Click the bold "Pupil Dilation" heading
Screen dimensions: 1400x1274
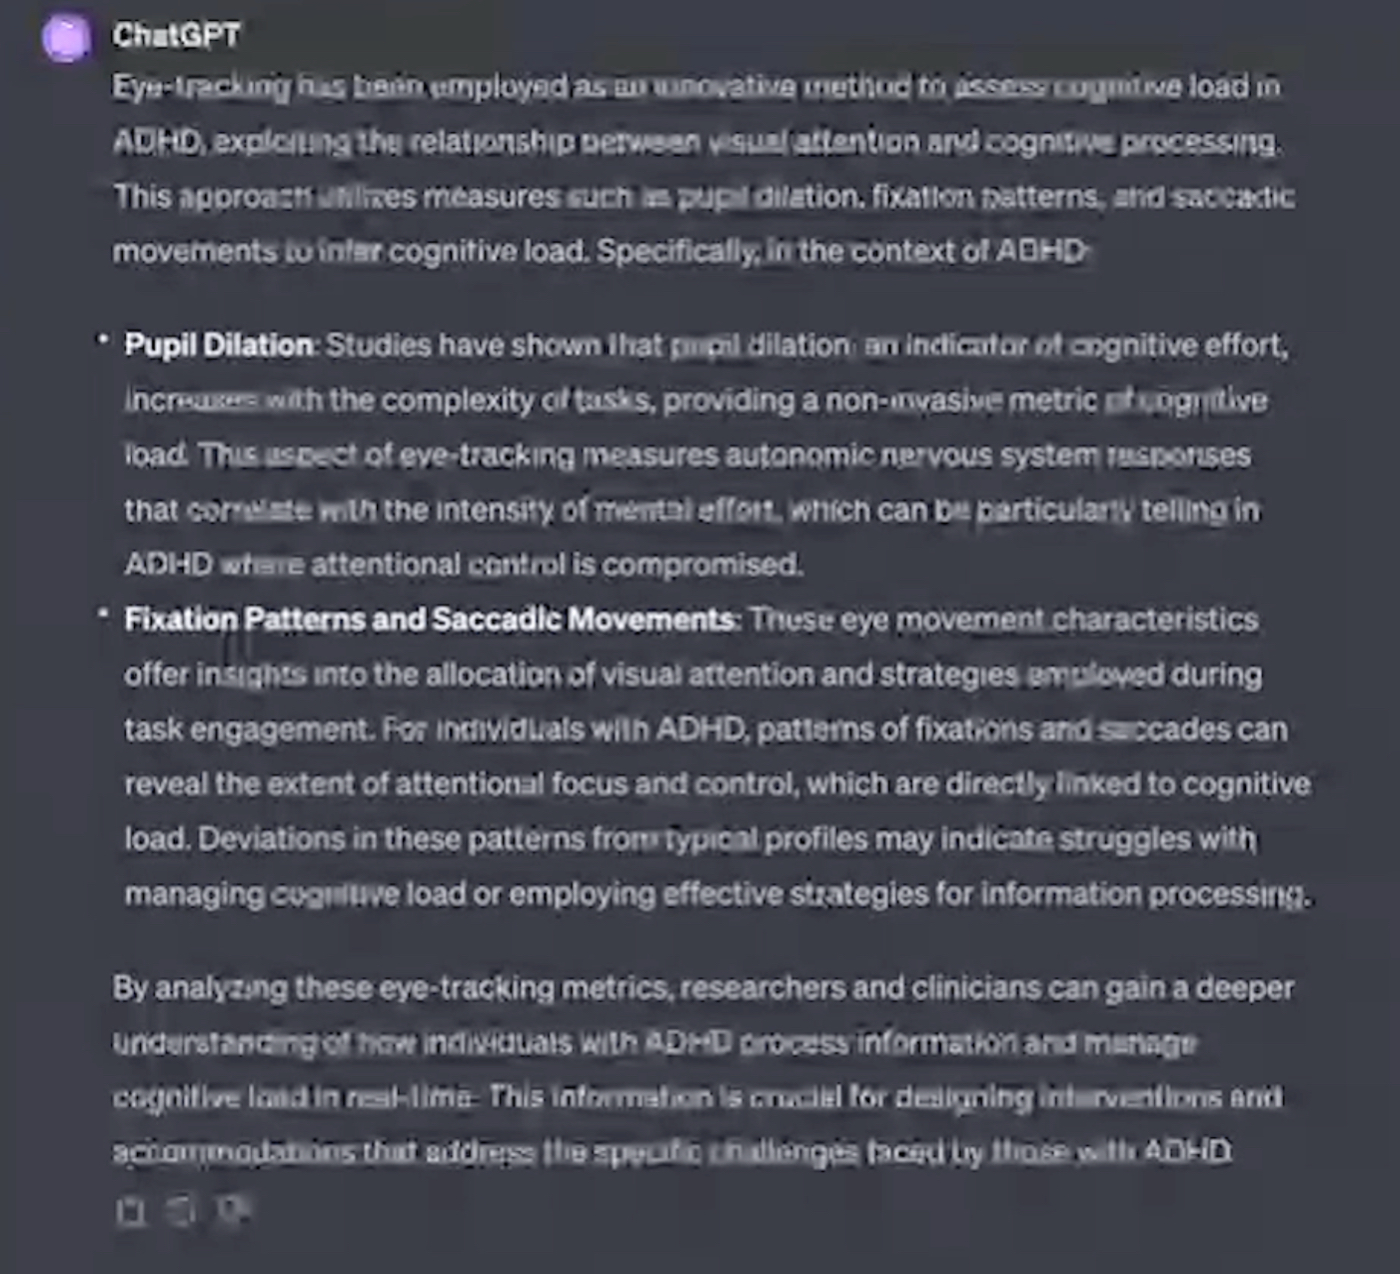tap(218, 345)
